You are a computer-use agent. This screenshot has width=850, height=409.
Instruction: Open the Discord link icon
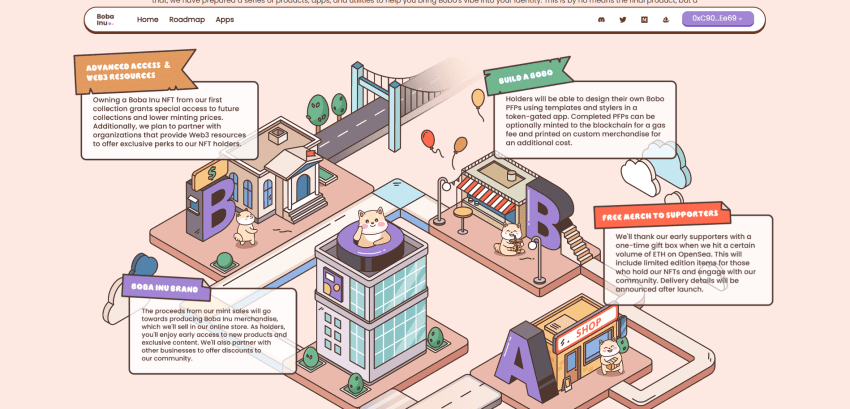(x=601, y=20)
